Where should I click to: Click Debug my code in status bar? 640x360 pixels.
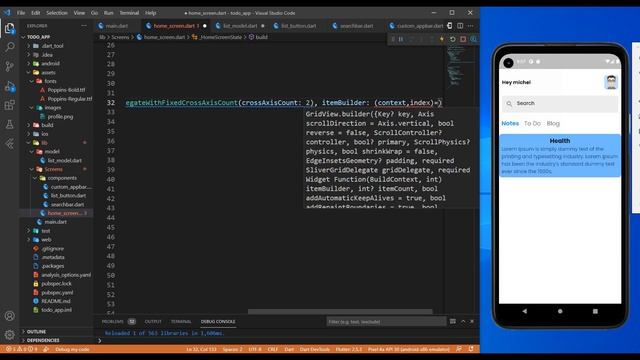(x=72, y=349)
